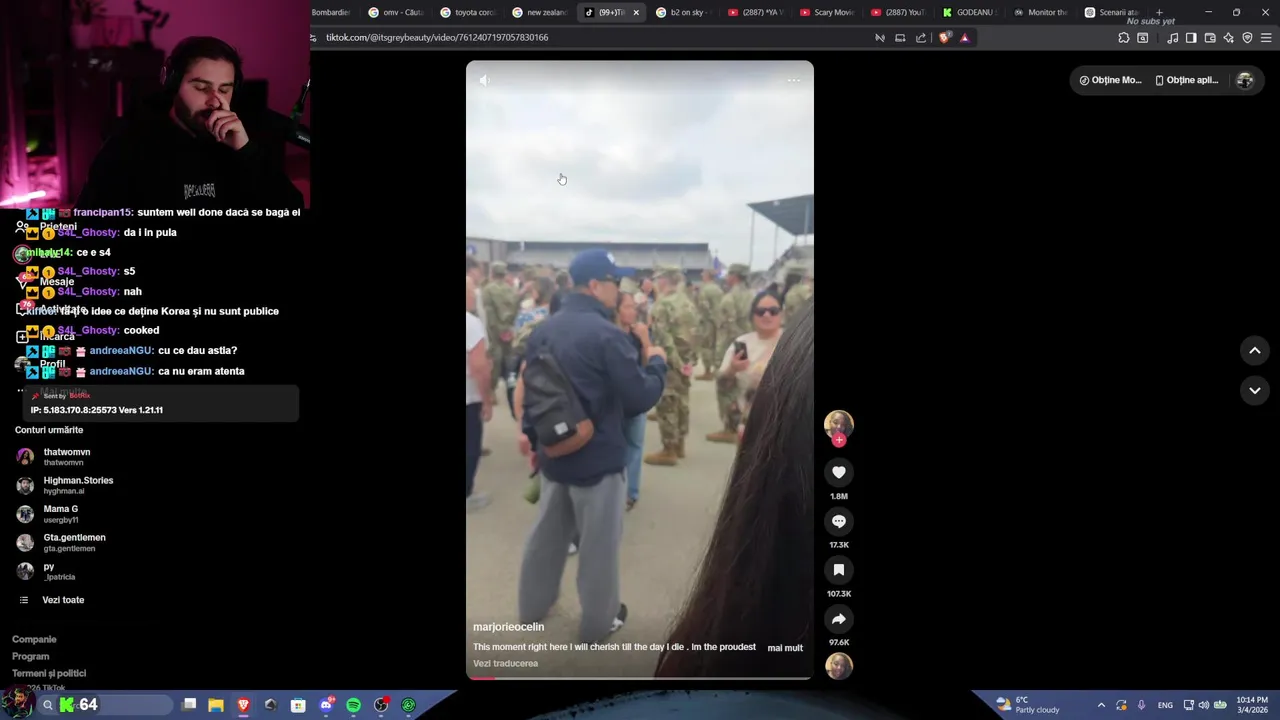Screen dimensions: 1280x720
Task: Open the browser extensions puzzle icon
Action: point(1124,38)
